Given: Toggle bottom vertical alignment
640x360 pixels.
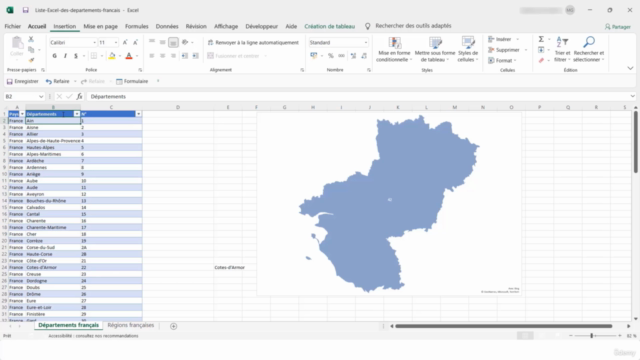Looking at the screenshot, I should [x=173, y=42].
